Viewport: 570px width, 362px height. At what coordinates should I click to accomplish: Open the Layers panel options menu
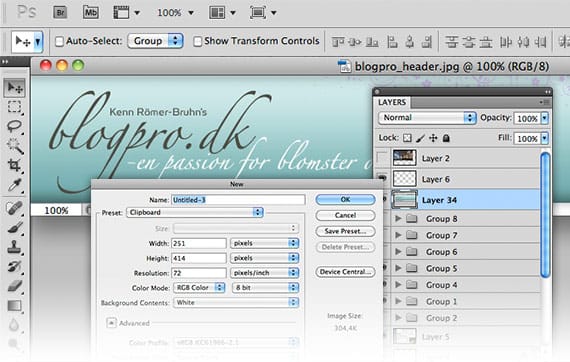coord(544,102)
